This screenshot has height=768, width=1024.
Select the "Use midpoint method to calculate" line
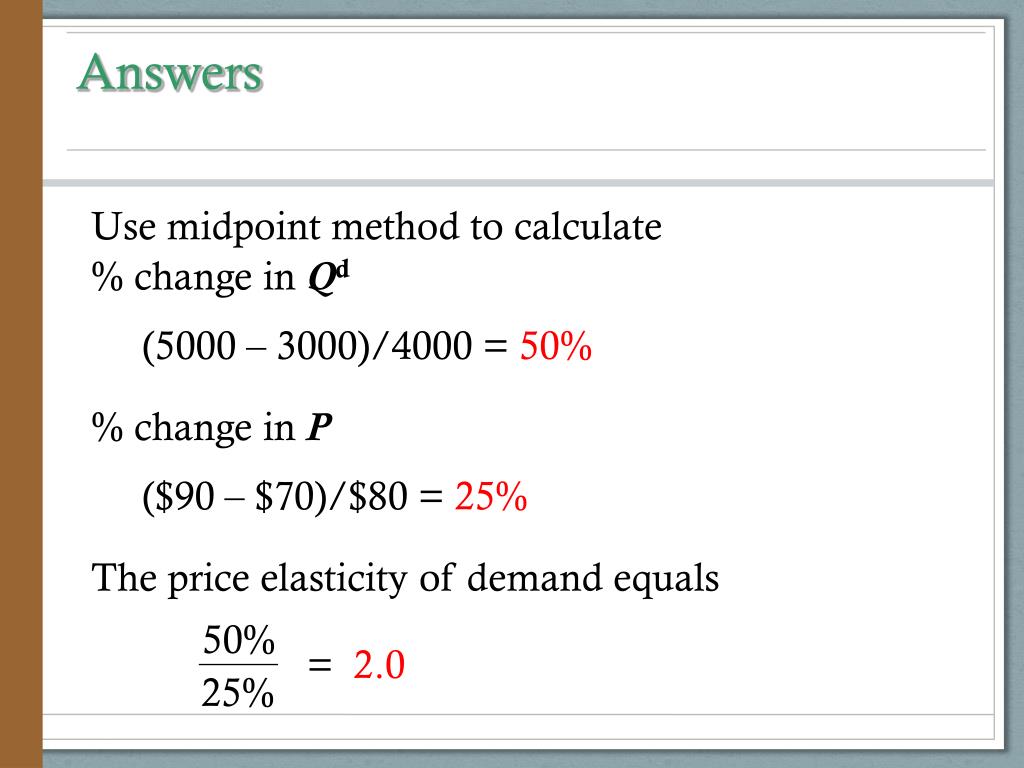click(x=377, y=227)
